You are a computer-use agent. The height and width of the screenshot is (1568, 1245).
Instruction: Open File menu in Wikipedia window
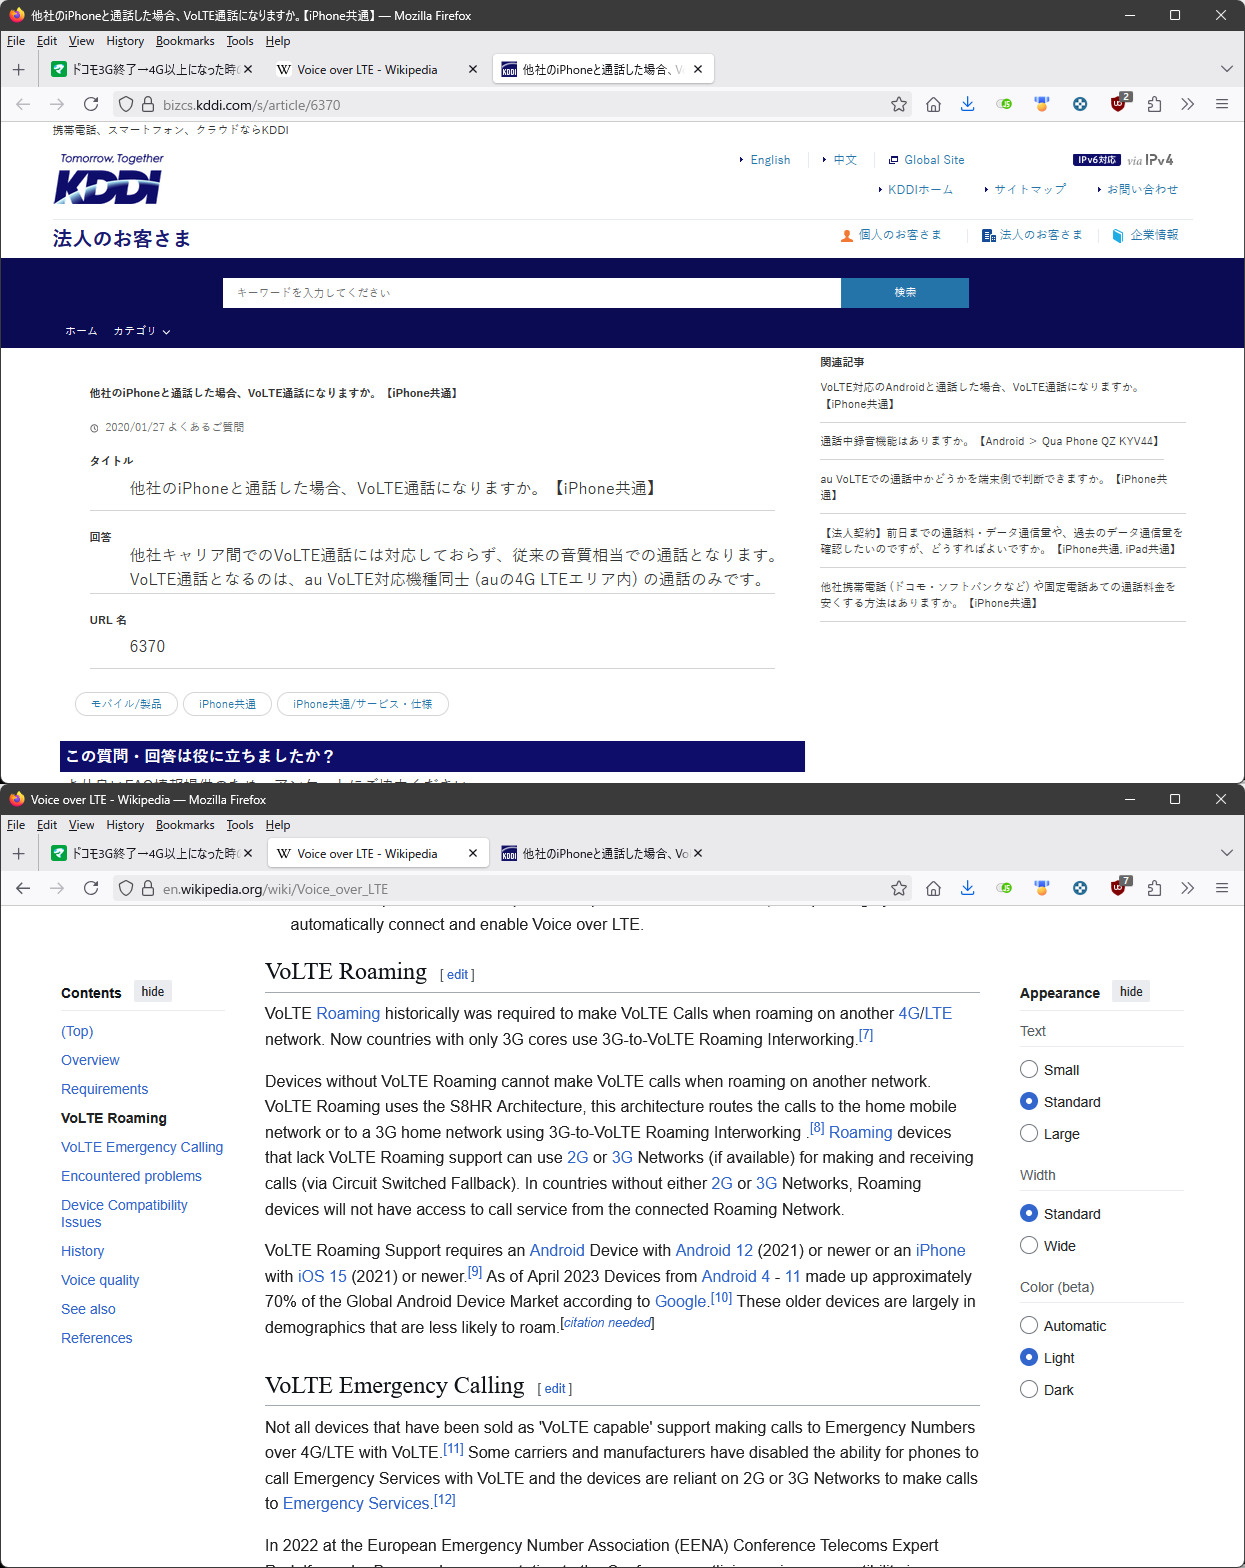coord(16,825)
